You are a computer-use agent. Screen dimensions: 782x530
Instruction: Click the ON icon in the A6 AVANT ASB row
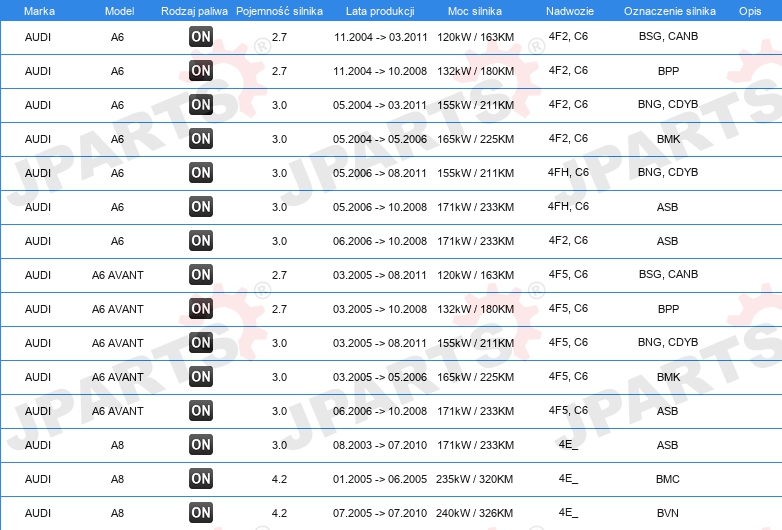(x=201, y=410)
